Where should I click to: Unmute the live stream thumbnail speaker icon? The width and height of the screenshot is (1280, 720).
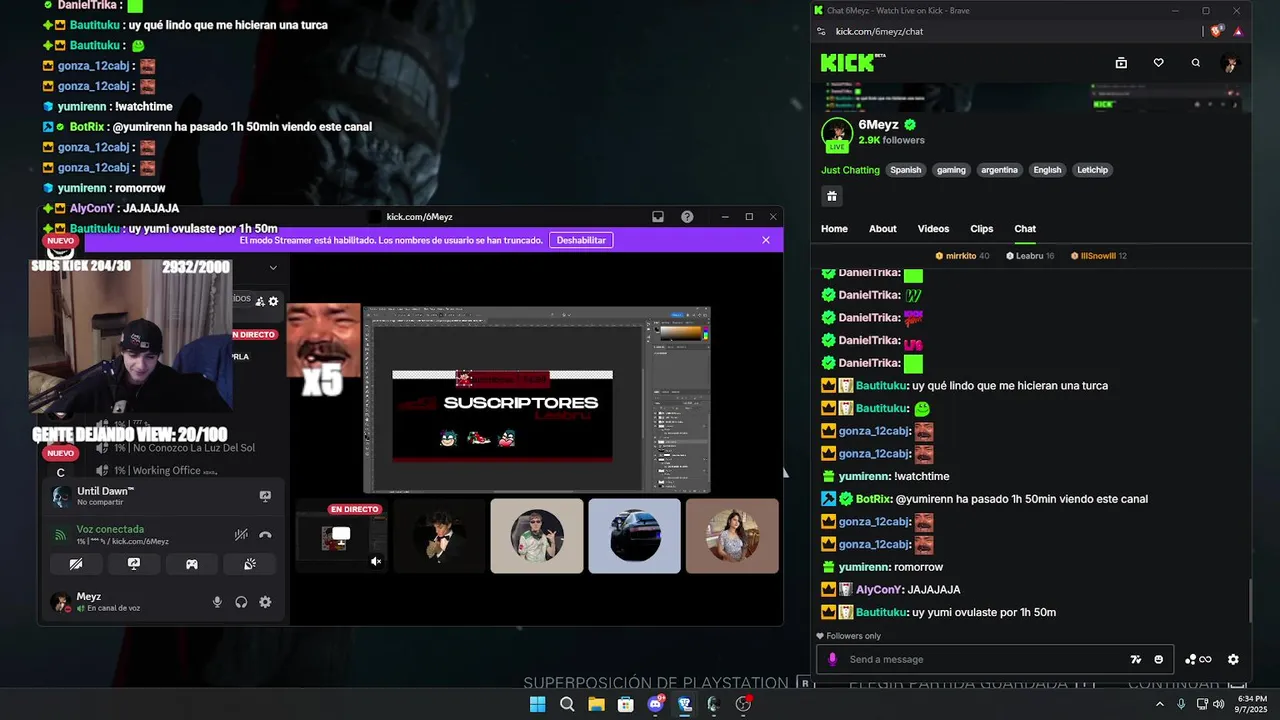point(376,561)
